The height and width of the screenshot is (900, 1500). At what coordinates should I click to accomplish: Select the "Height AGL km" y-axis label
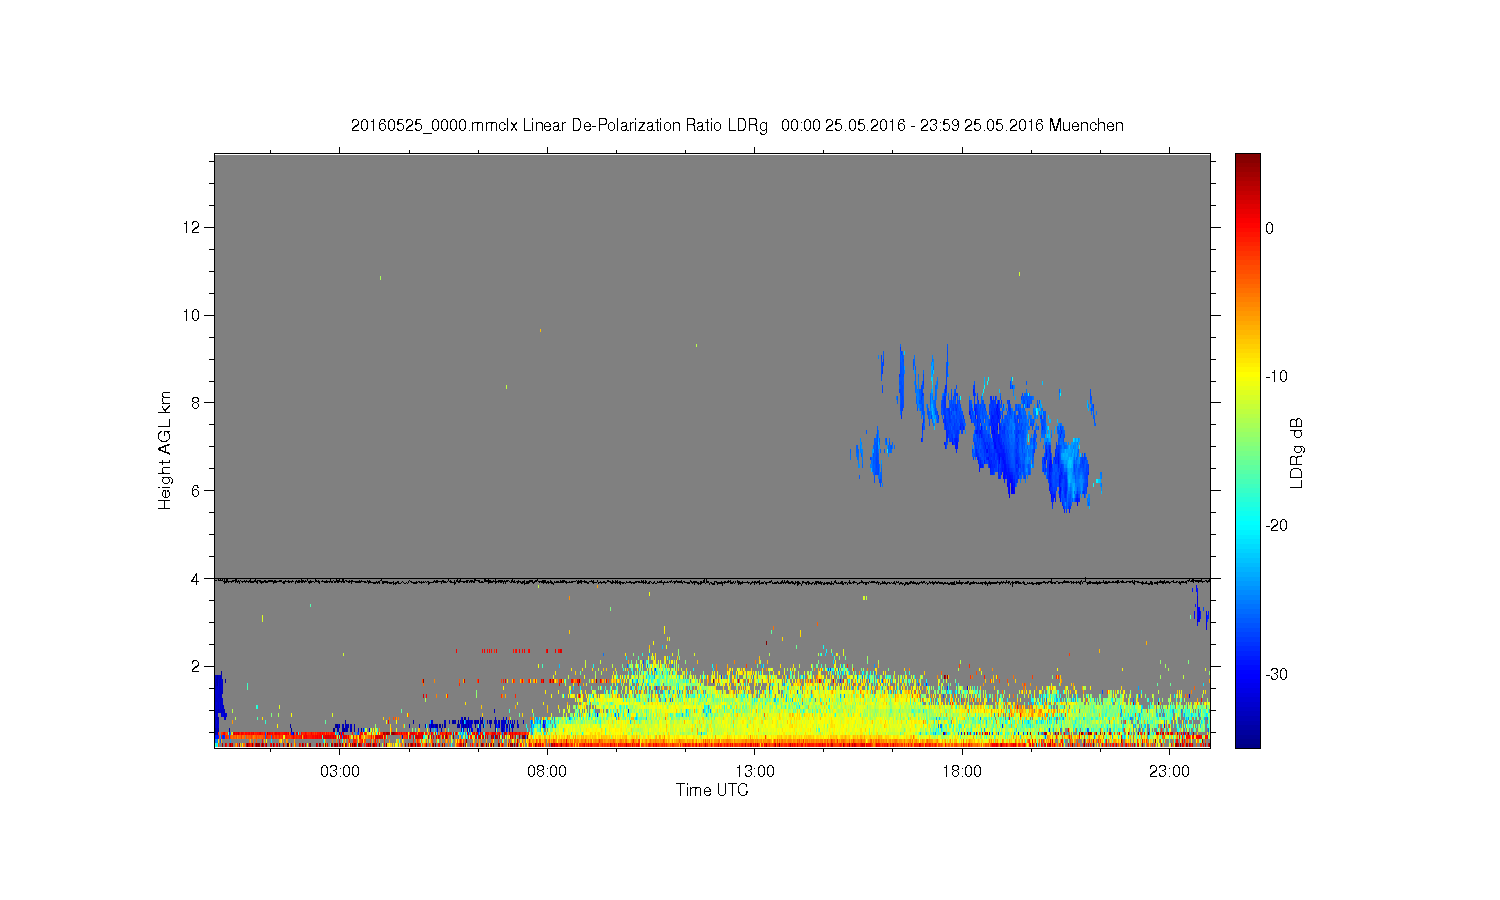click(165, 451)
